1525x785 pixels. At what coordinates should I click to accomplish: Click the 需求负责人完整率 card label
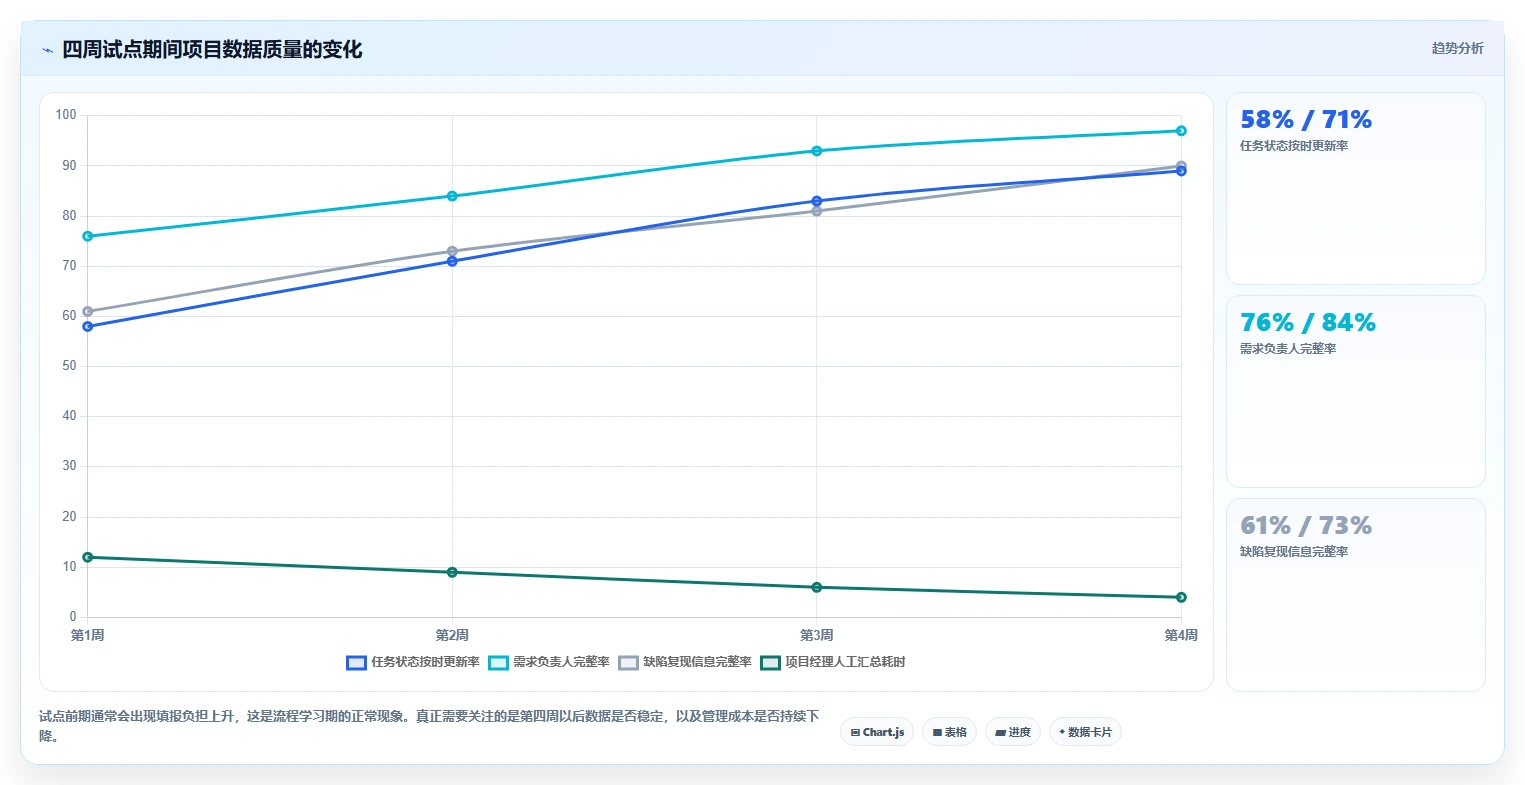click(x=1288, y=349)
